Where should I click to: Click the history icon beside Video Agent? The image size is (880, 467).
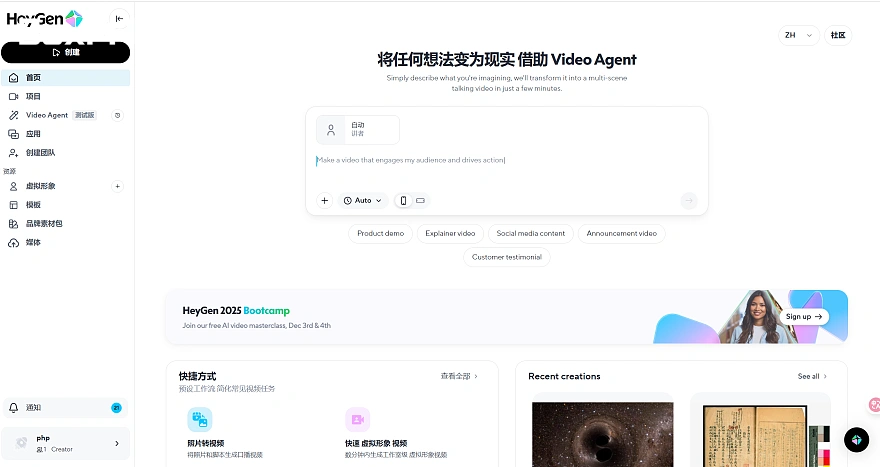tap(117, 115)
